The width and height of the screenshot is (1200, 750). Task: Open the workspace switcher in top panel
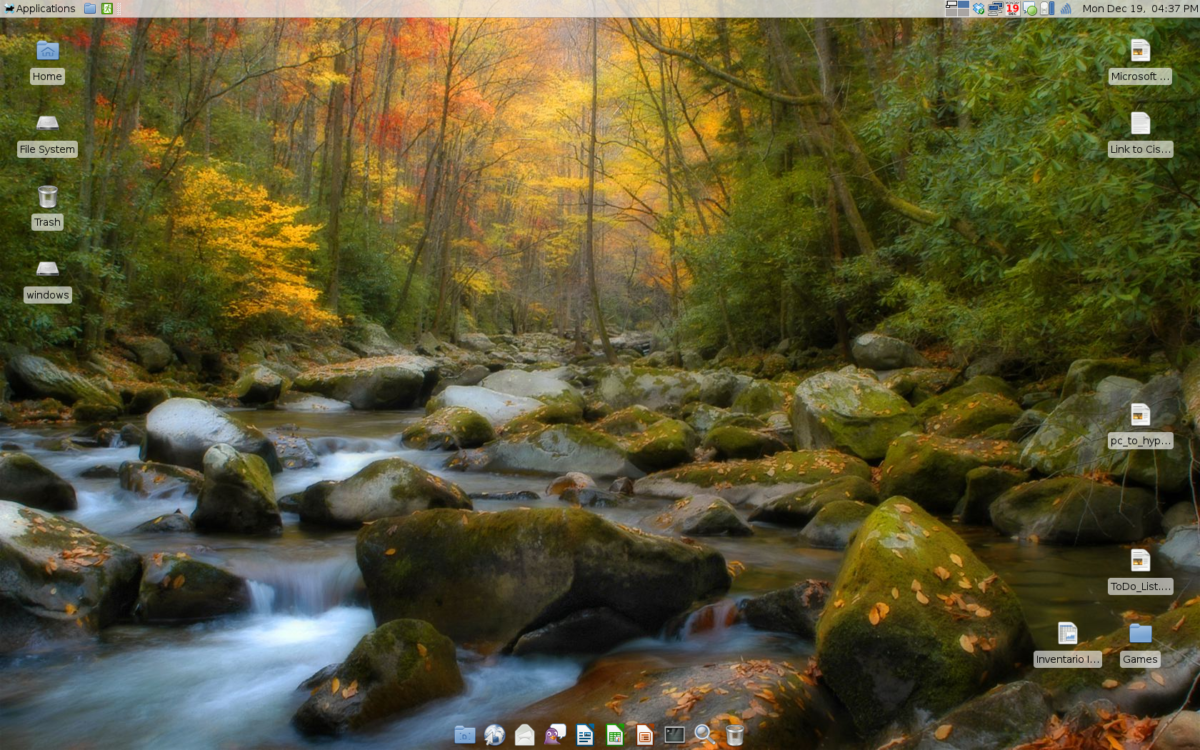click(x=957, y=8)
